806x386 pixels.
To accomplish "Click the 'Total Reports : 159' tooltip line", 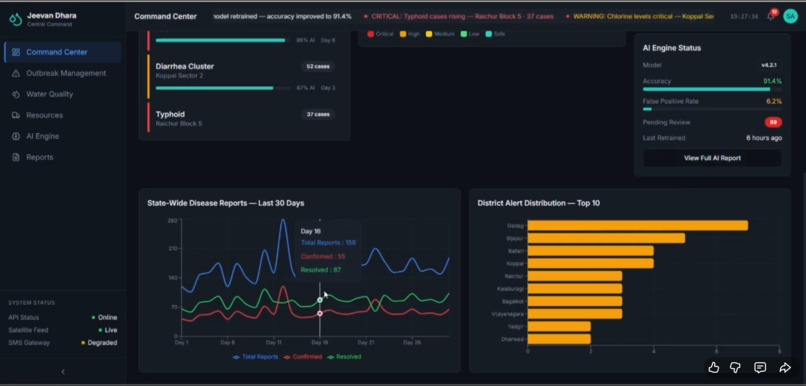I will pyautogui.click(x=328, y=243).
